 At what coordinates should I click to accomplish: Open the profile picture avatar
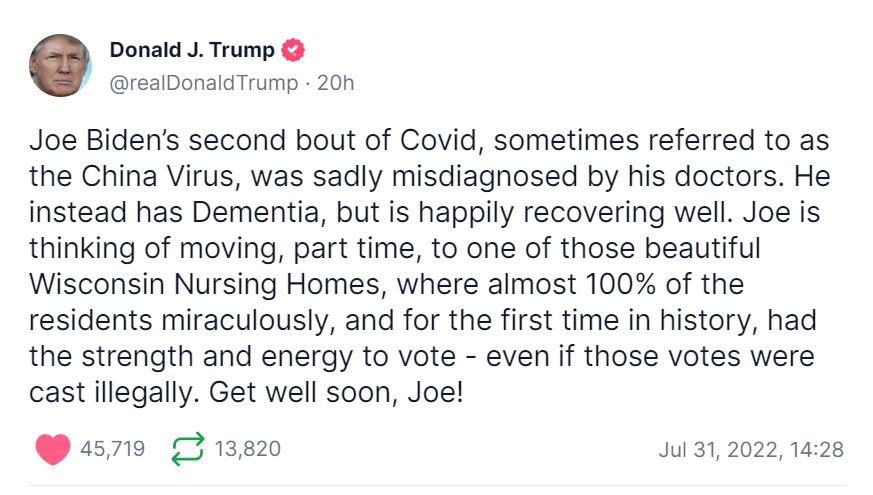pos(61,65)
